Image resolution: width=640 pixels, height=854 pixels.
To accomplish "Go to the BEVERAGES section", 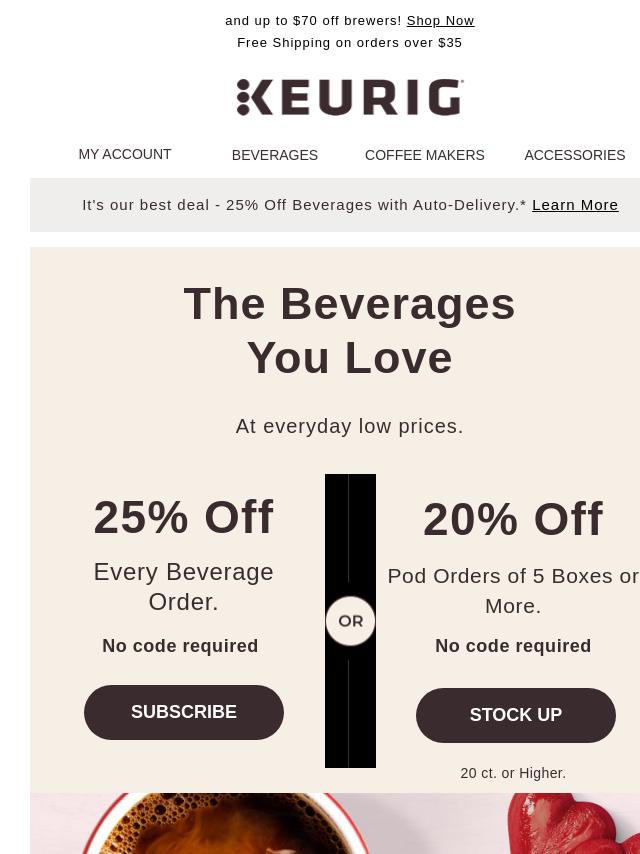I will (x=275, y=155).
